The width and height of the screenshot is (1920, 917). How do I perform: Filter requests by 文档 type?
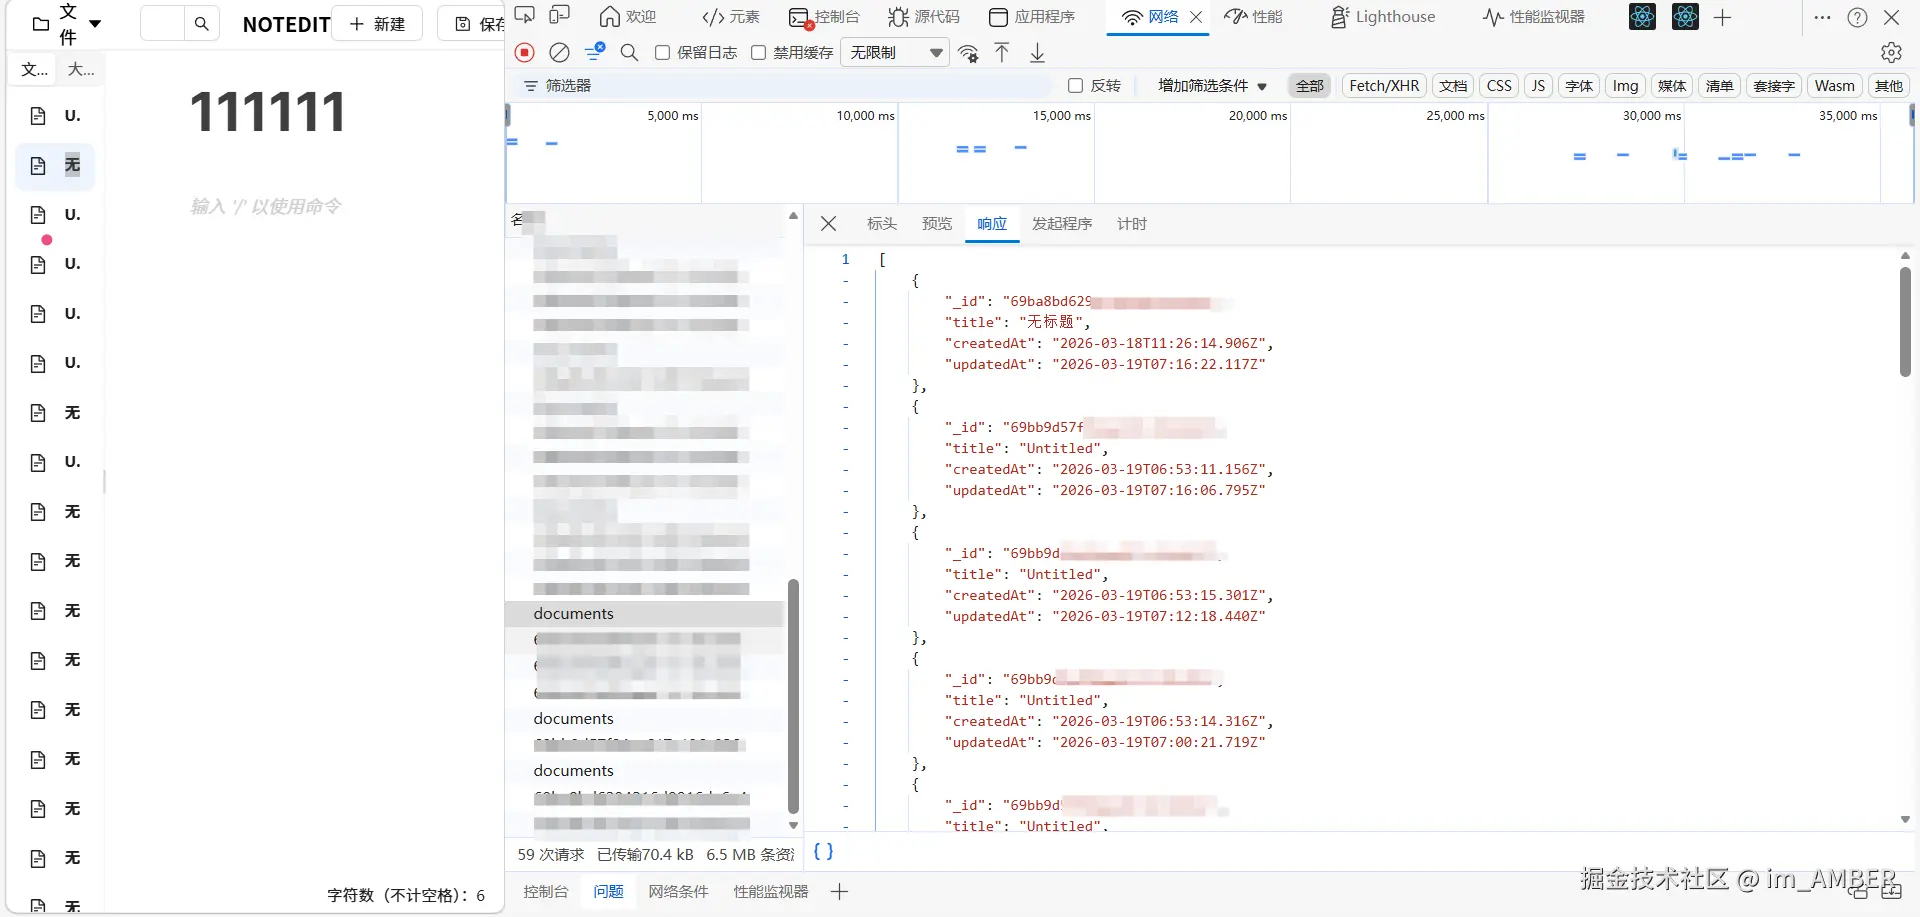1453,86
